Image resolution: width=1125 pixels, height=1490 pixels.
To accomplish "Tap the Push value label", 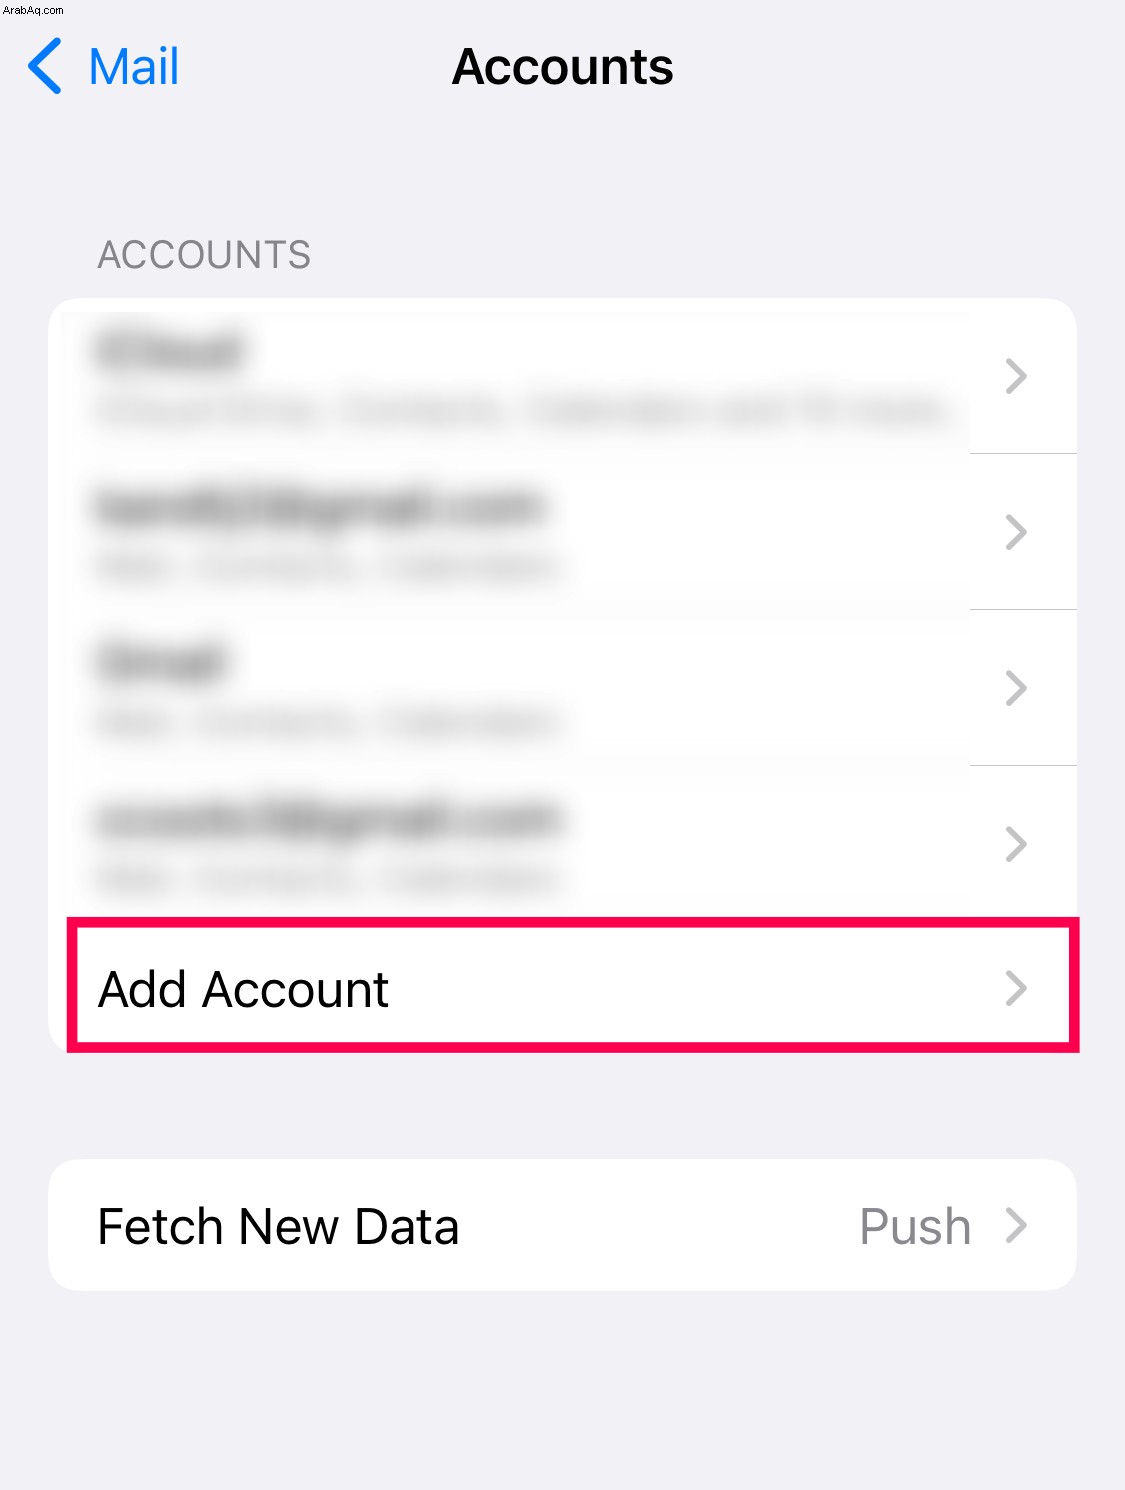I will [915, 1227].
